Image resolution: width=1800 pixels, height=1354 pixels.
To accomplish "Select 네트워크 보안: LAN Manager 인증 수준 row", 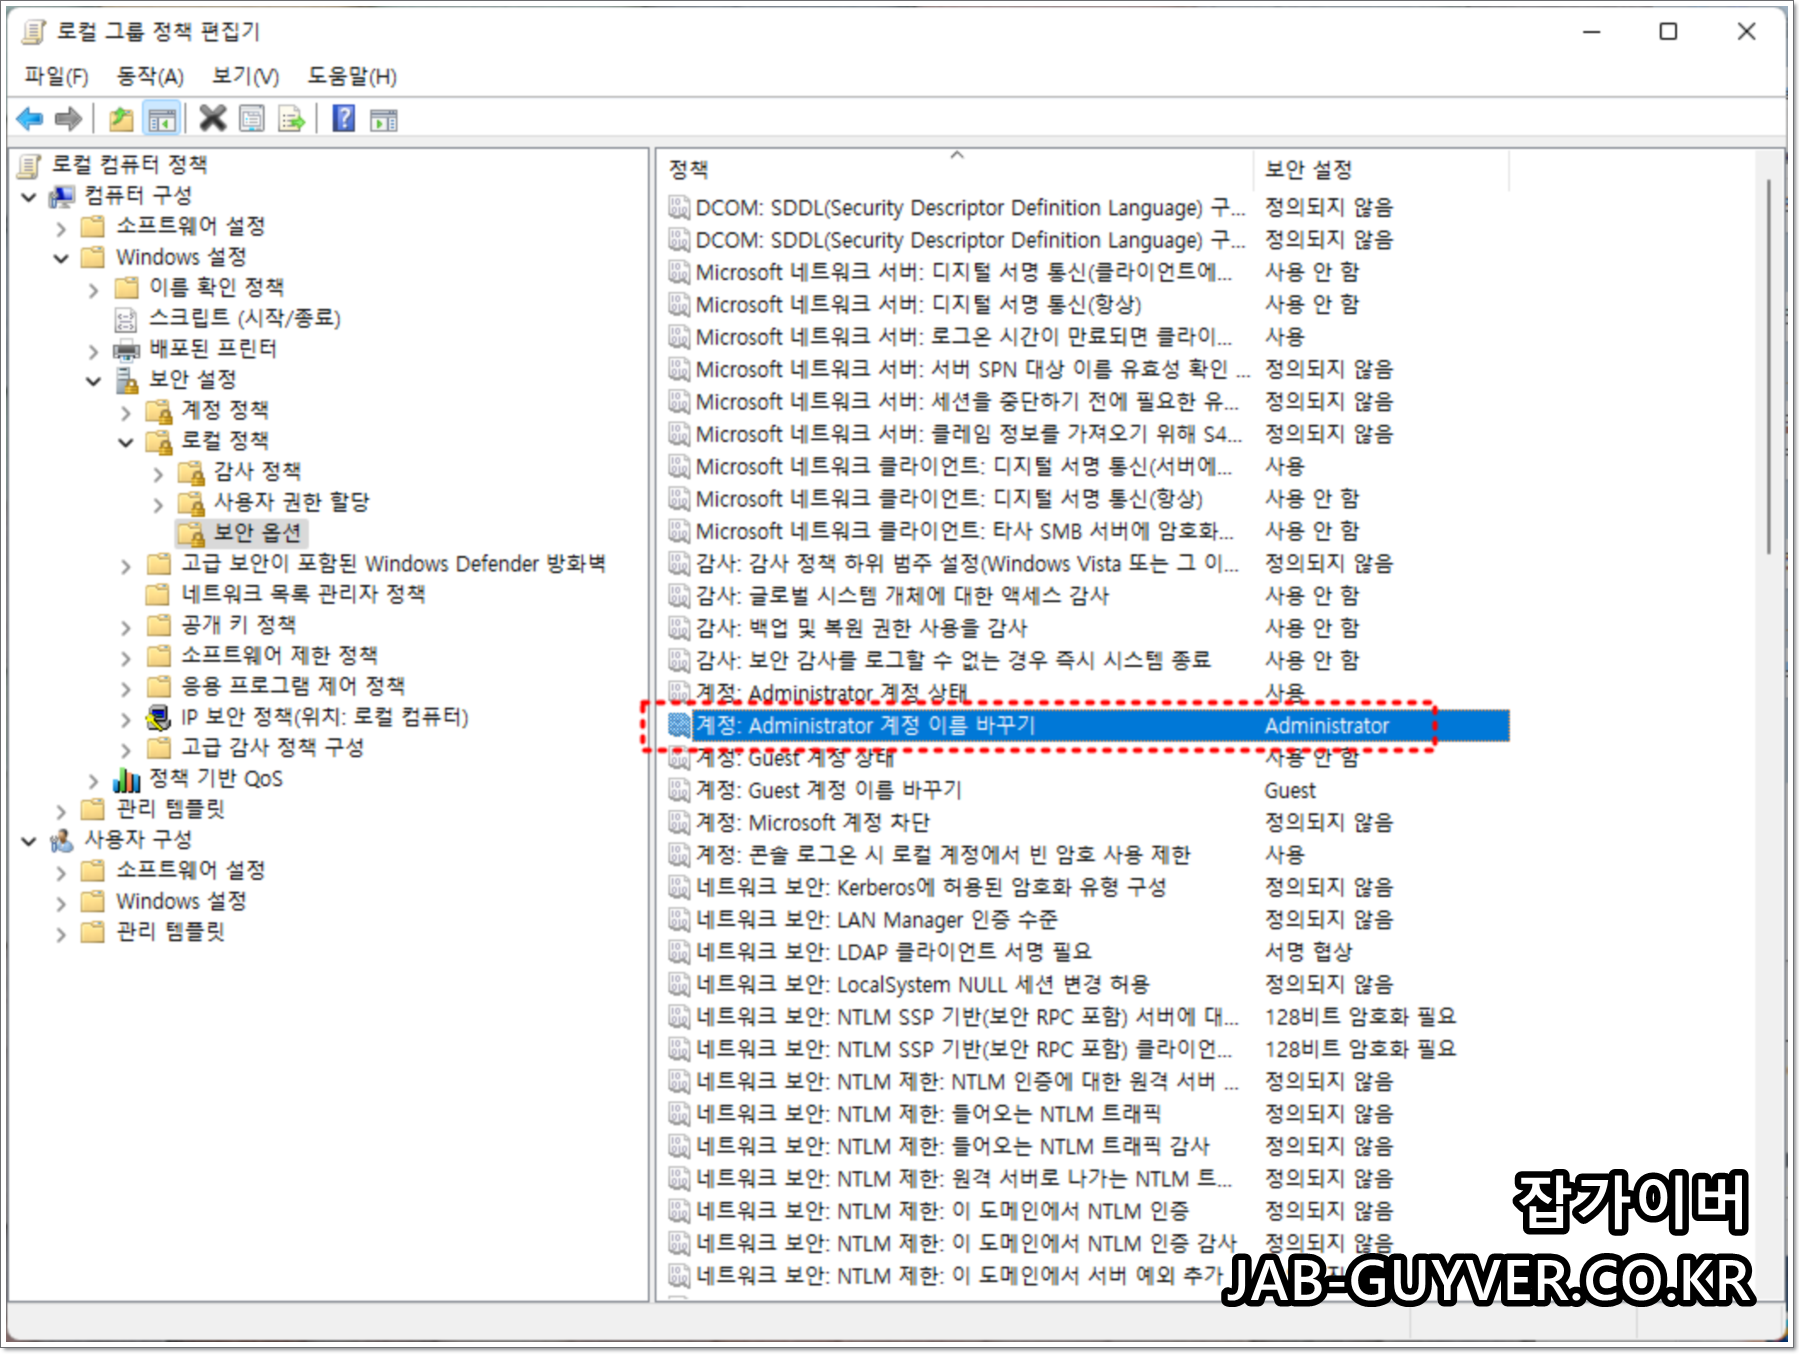I will (x=1088, y=919).
